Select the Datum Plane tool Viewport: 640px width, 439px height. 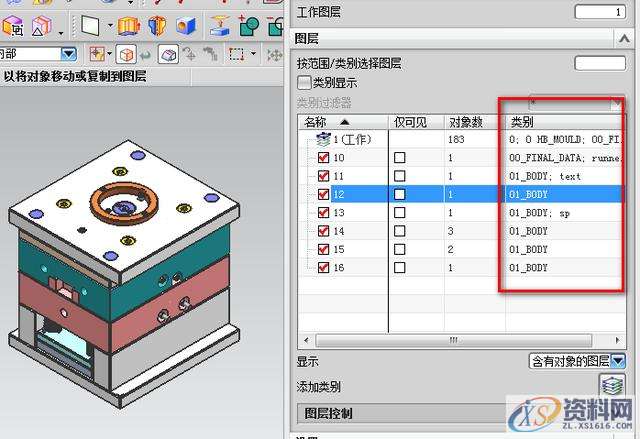coord(90,25)
